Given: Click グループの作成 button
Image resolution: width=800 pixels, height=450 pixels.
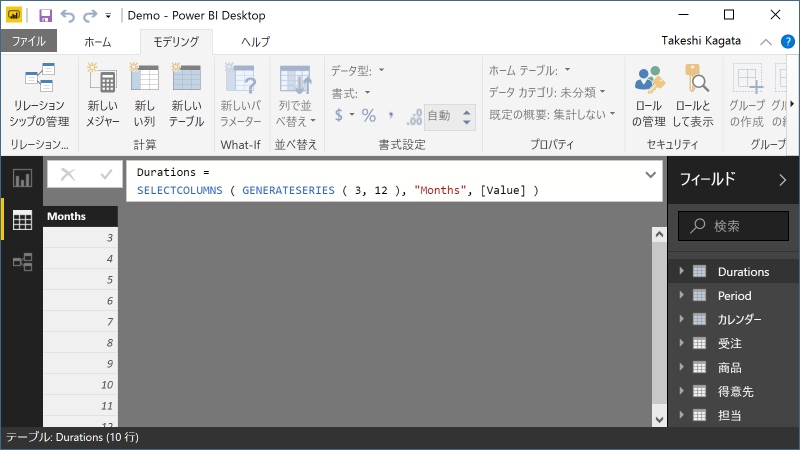Looking at the screenshot, I should (x=747, y=95).
